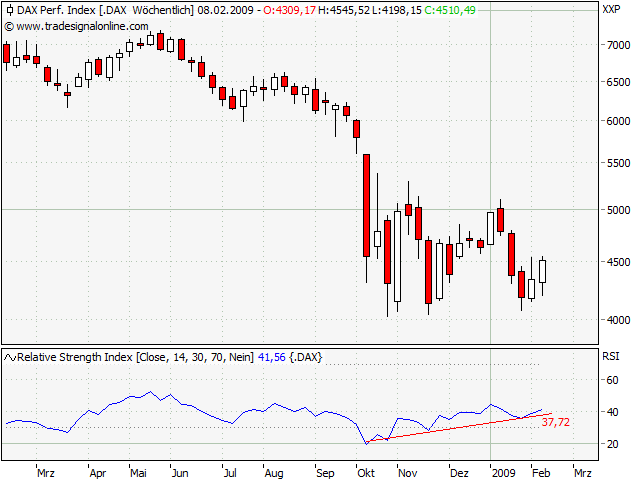
Task: Click the low value L:4198,15
Action: click(x=397, y=10)
